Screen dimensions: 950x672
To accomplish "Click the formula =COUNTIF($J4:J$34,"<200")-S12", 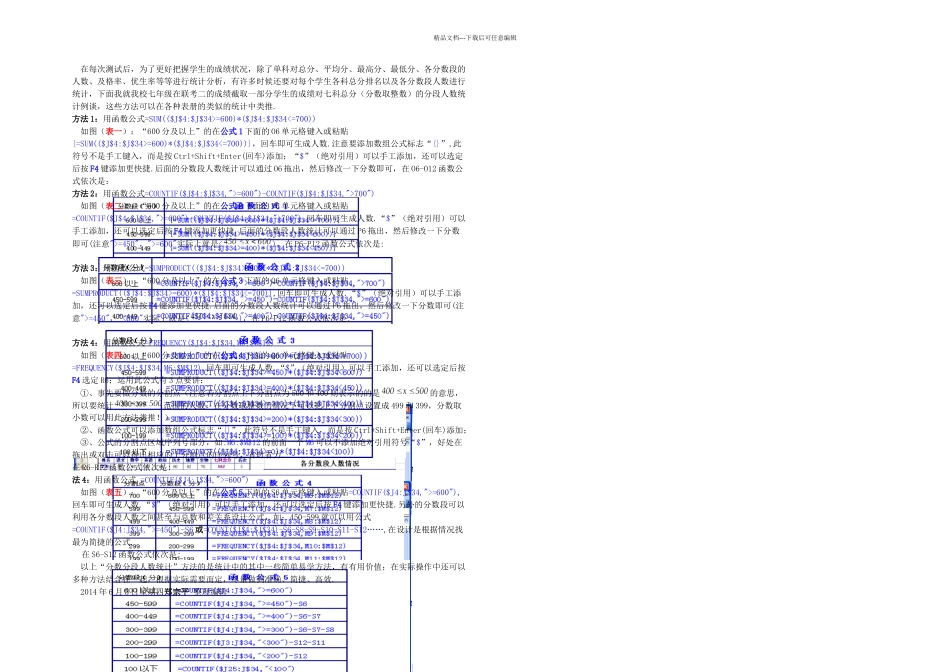I will click(241, 656).
